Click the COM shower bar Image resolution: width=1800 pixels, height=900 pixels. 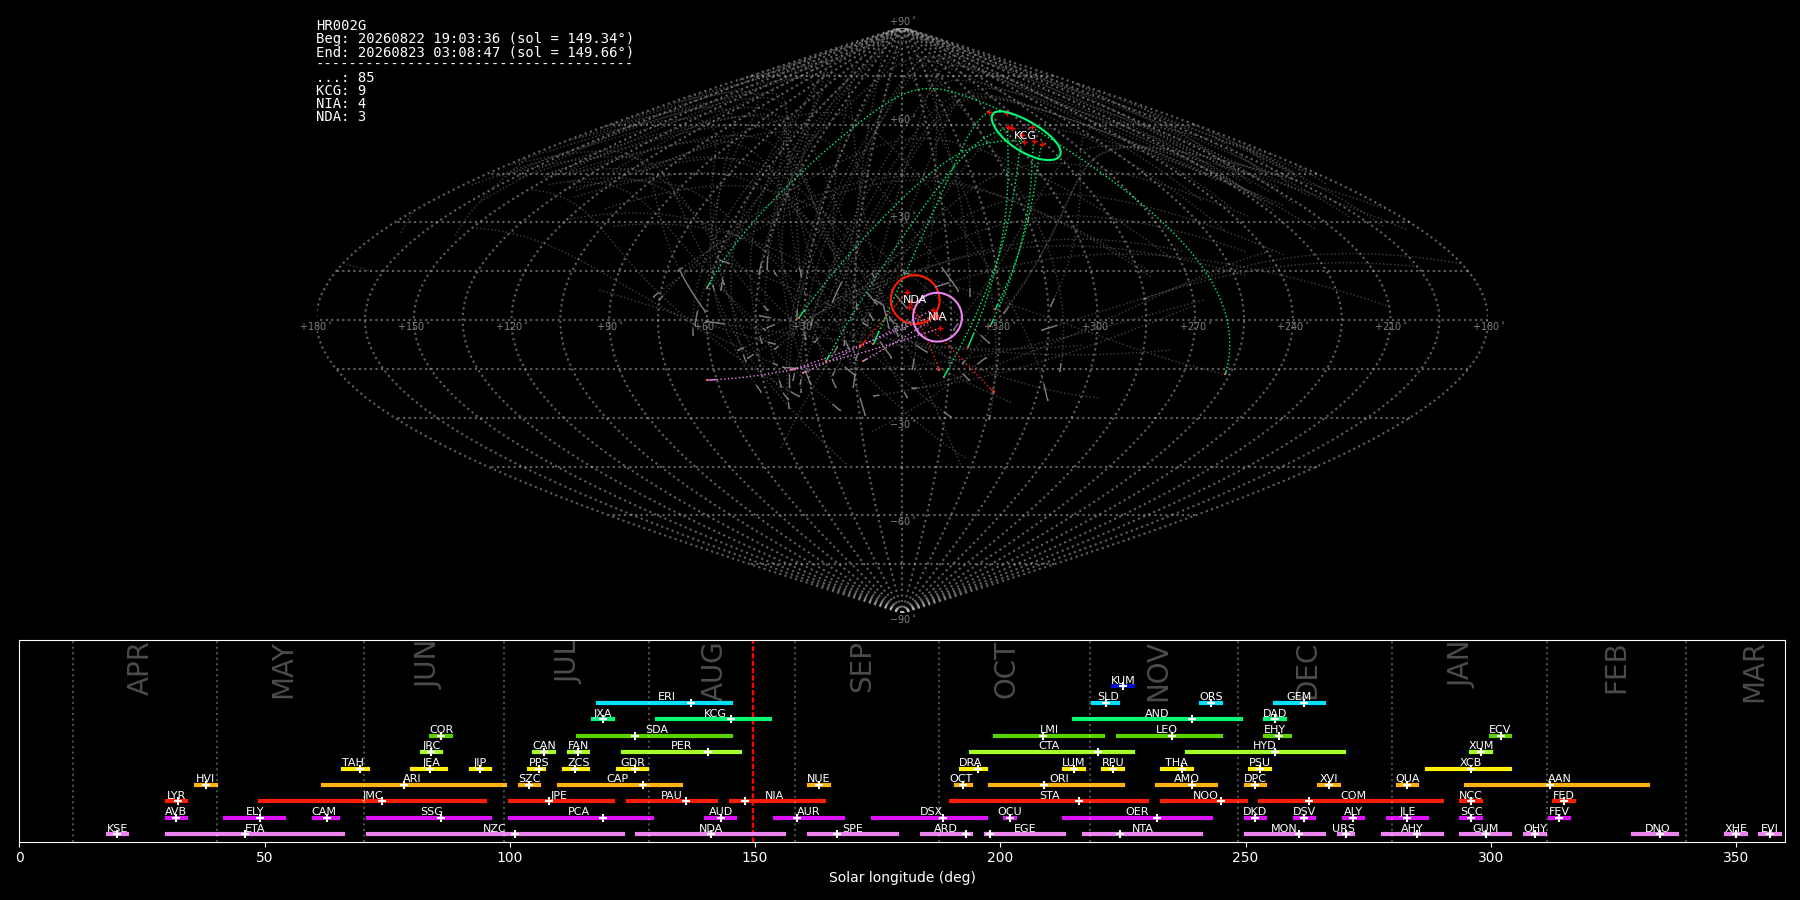(1352, 801)
